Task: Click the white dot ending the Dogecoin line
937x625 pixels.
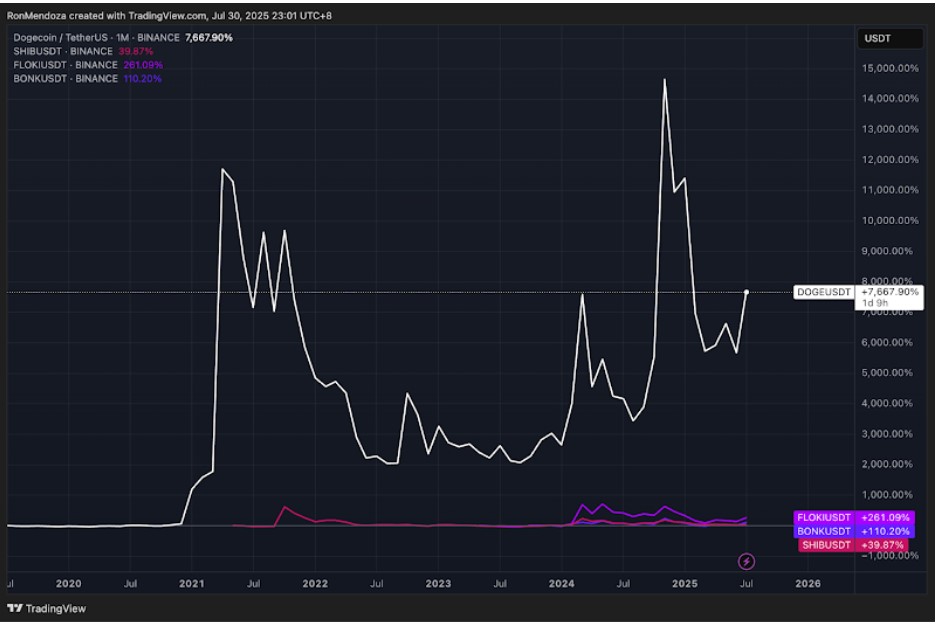Action: coord(746,292)
